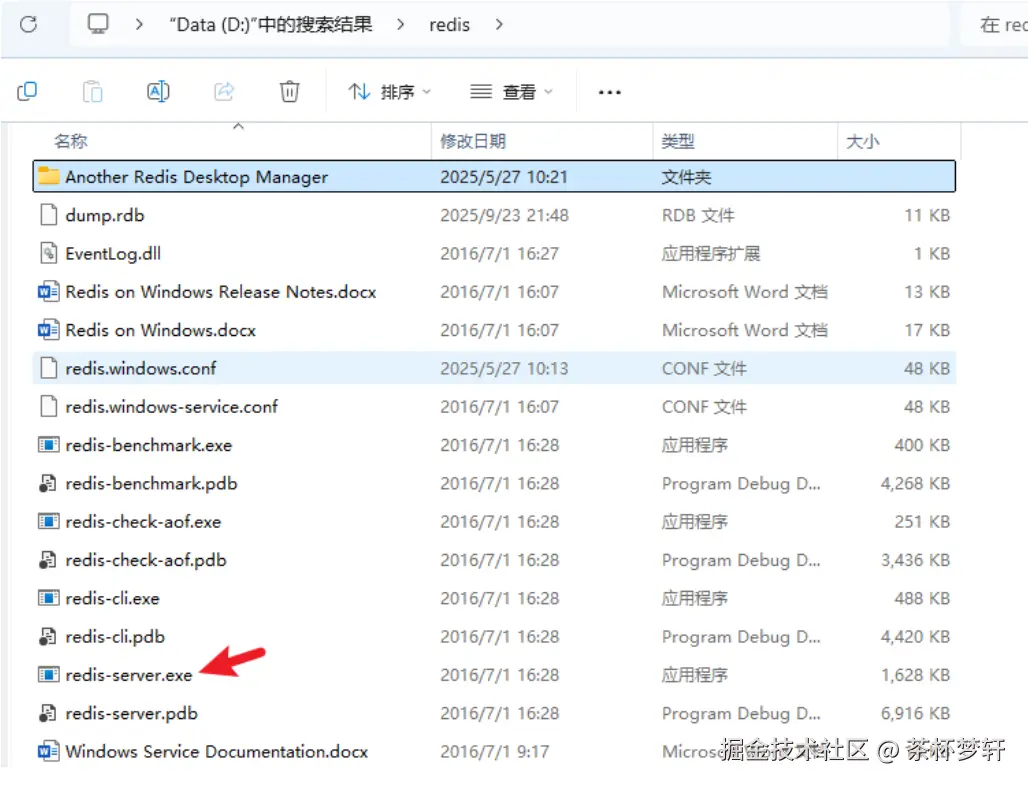Image resolution: width=1028 pixels, height=786 pixels.
Task: Click "6,916 KB" size of redis-server.pdb
Action: 915,714
